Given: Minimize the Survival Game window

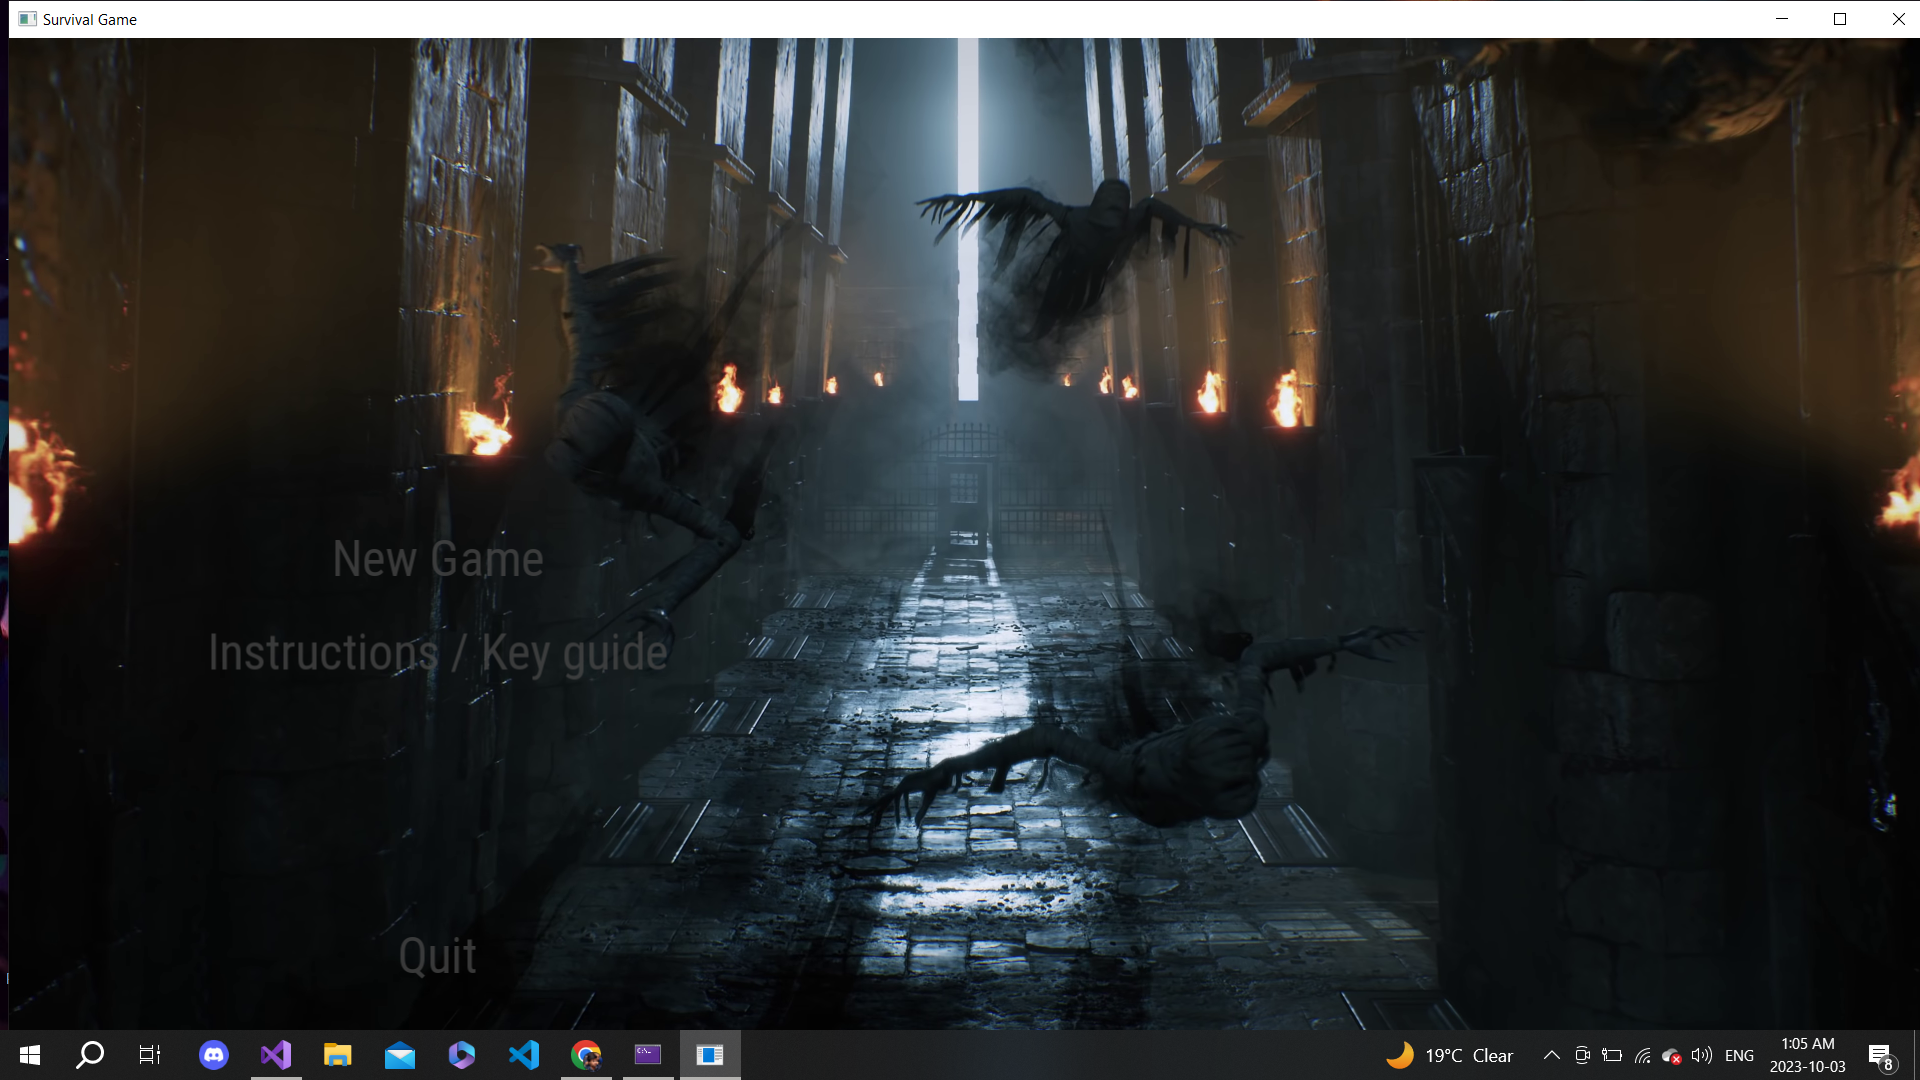Looking at the screenshot, I should [1782, 19].
